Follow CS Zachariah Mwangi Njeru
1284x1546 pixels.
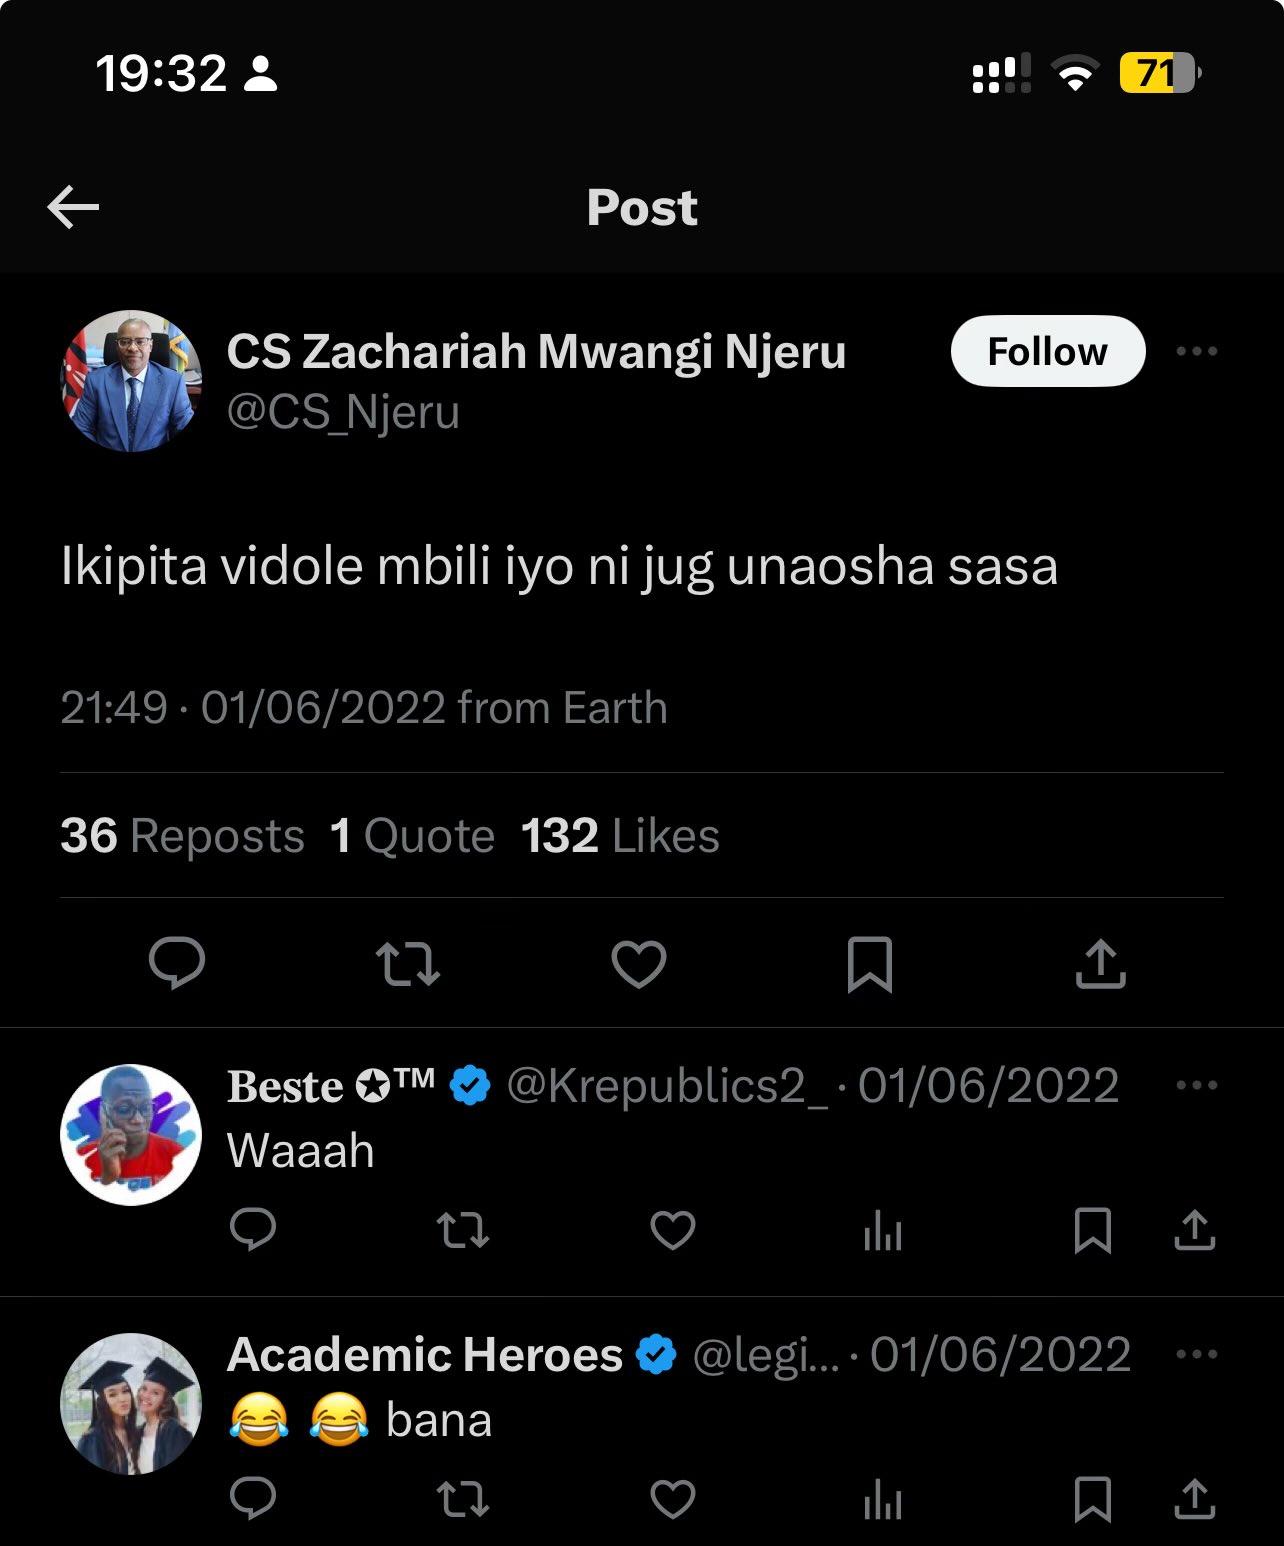1047,351
